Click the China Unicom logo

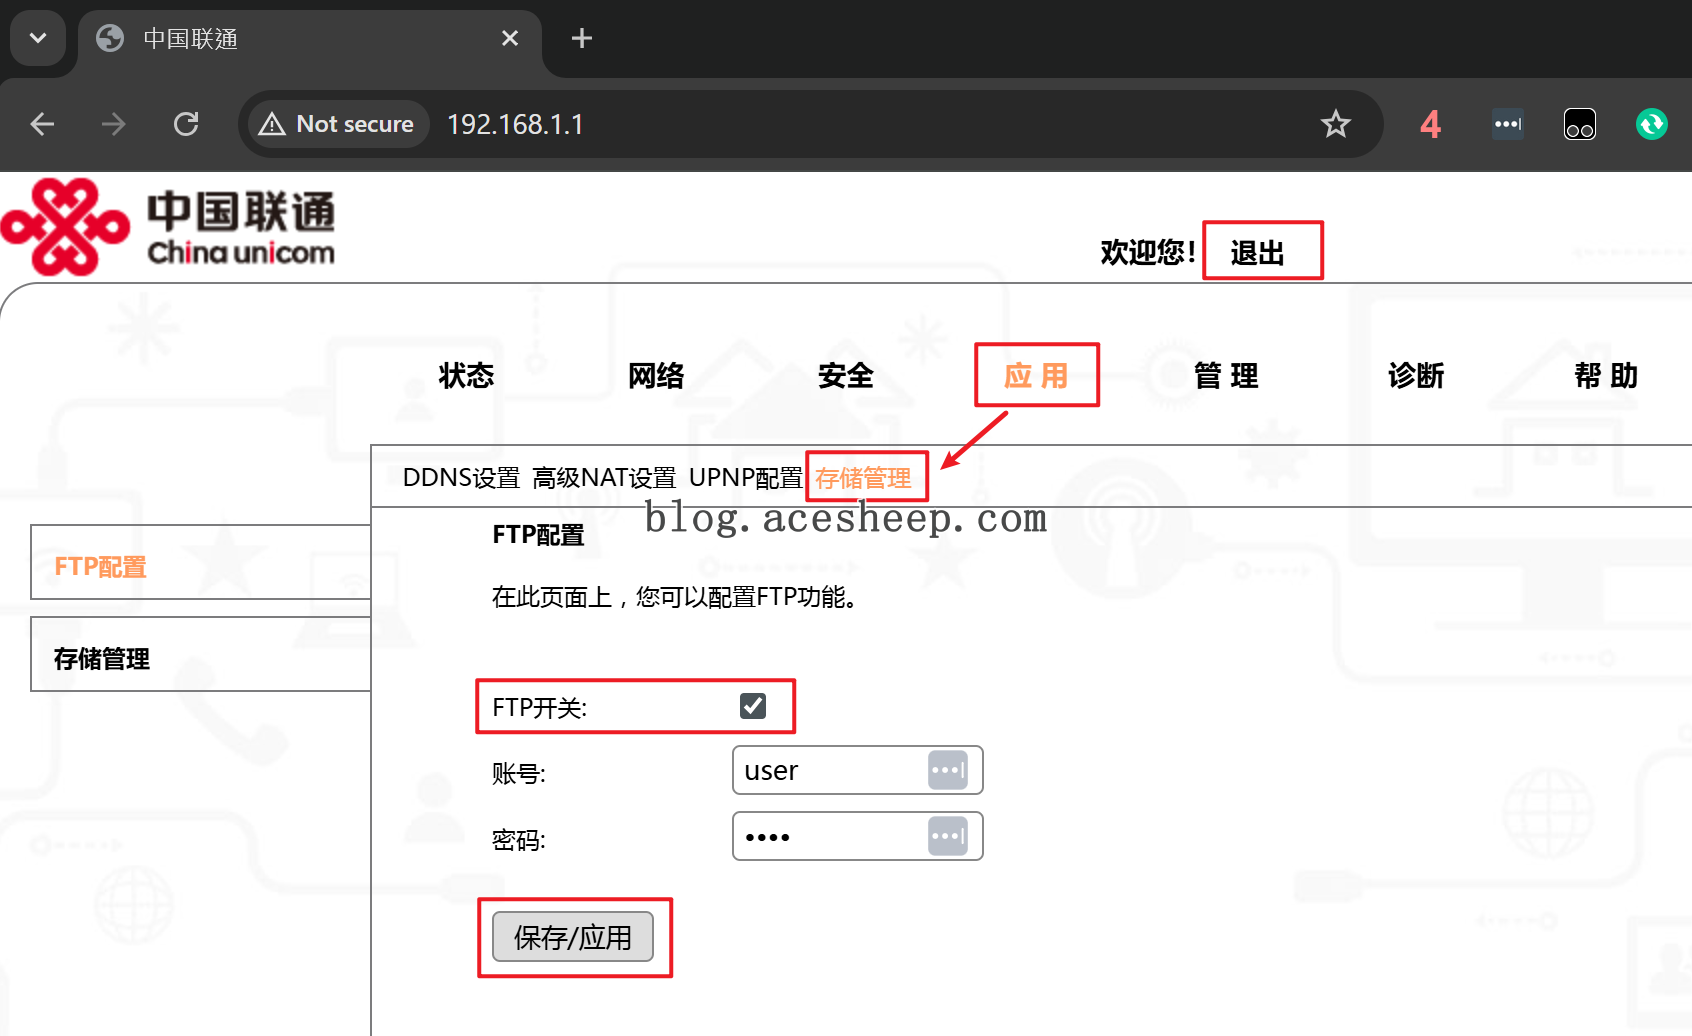(168, 227)
